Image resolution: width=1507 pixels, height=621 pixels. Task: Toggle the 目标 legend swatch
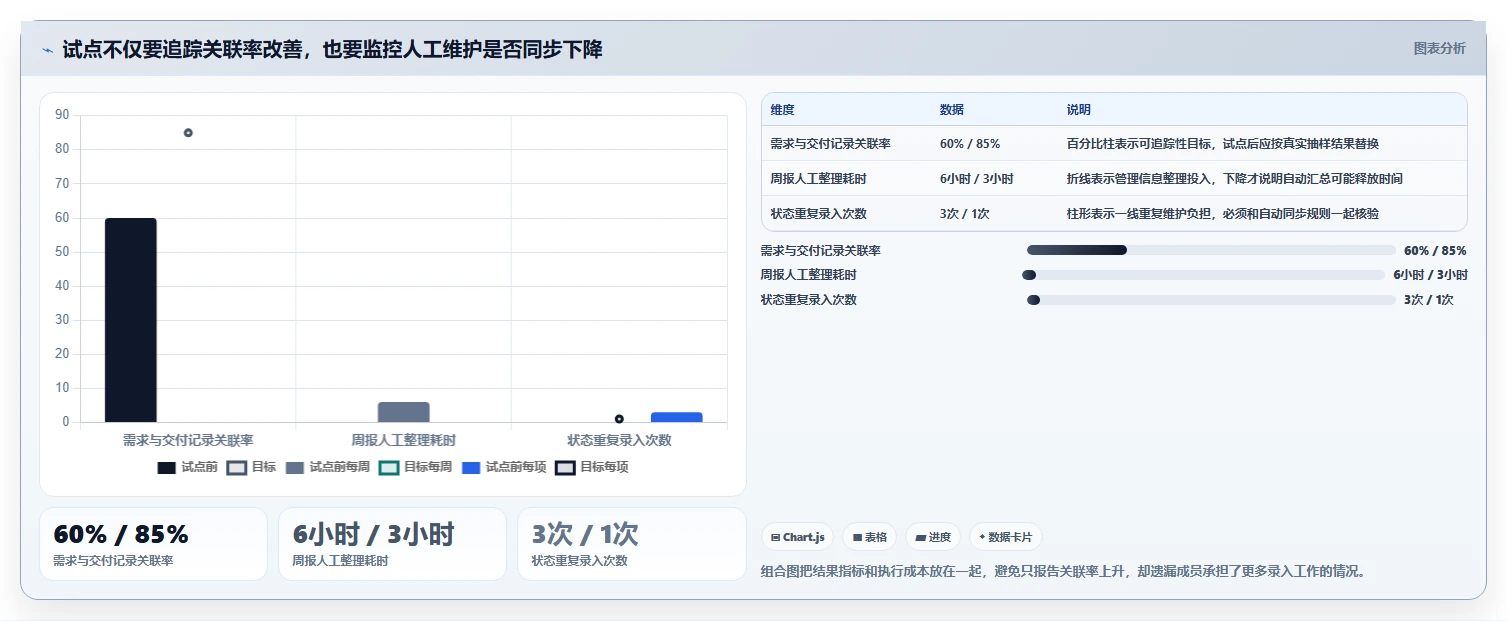pyautogui.click(x=237, y=467)
